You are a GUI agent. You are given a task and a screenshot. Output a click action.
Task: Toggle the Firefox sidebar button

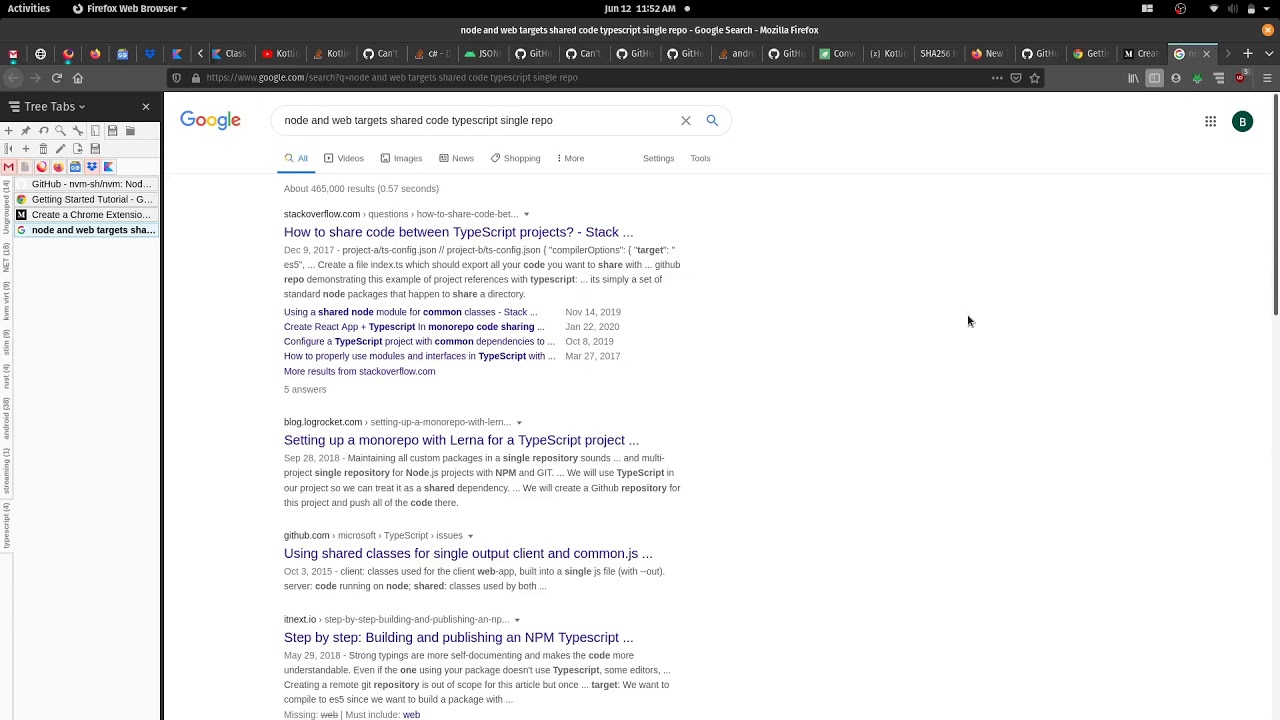1154,78
